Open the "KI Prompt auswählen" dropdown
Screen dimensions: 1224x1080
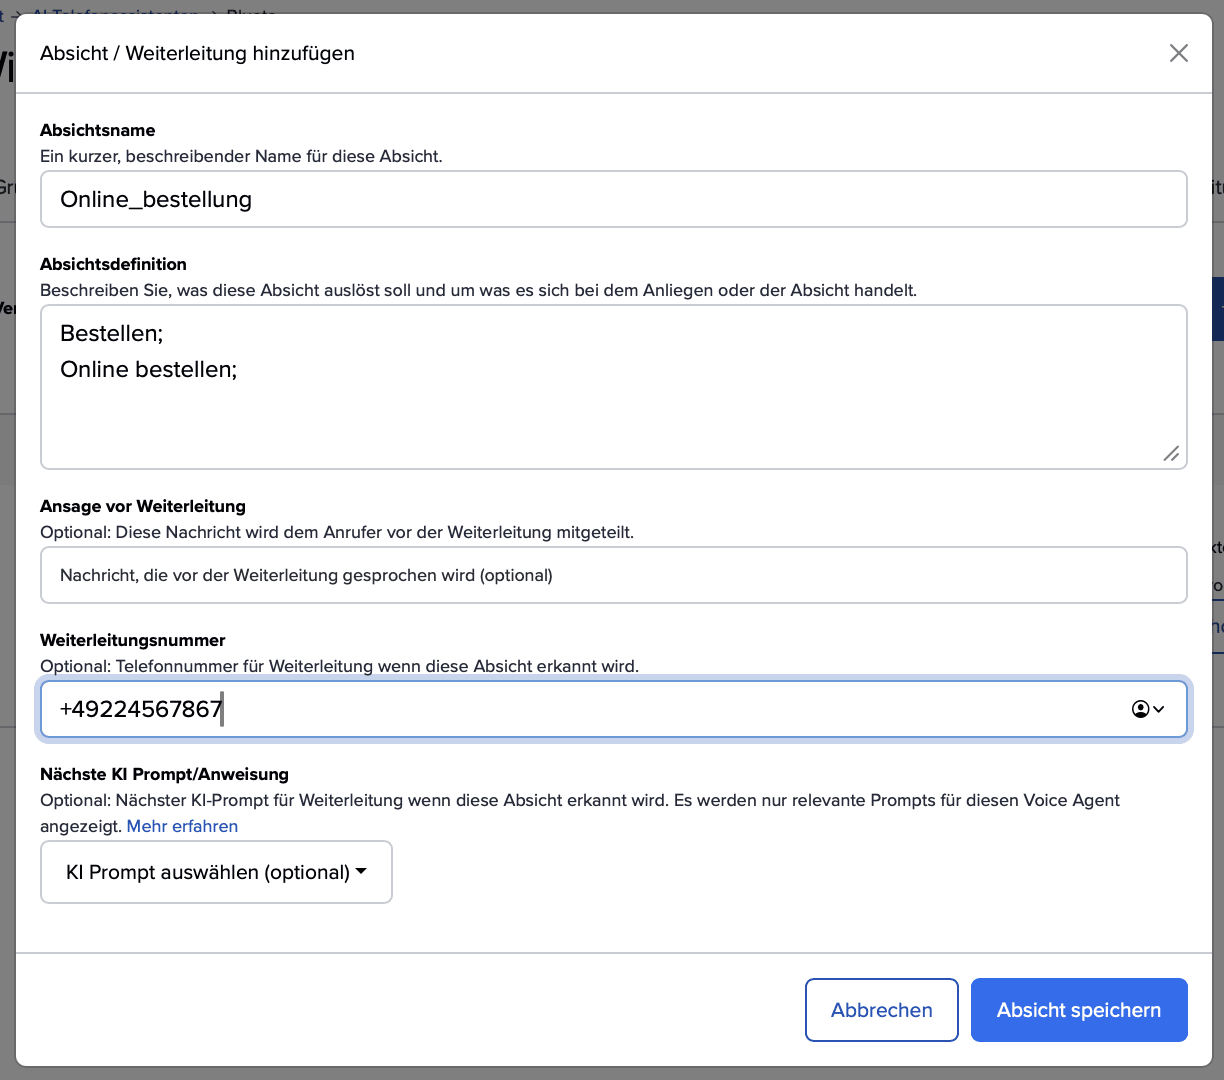[216, 872]
